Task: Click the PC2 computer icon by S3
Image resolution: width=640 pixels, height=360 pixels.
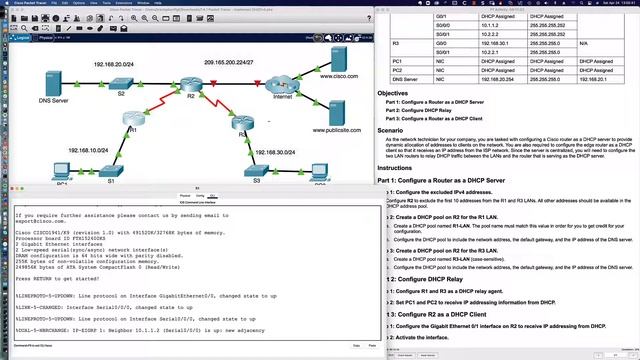Action: point(320,172)
